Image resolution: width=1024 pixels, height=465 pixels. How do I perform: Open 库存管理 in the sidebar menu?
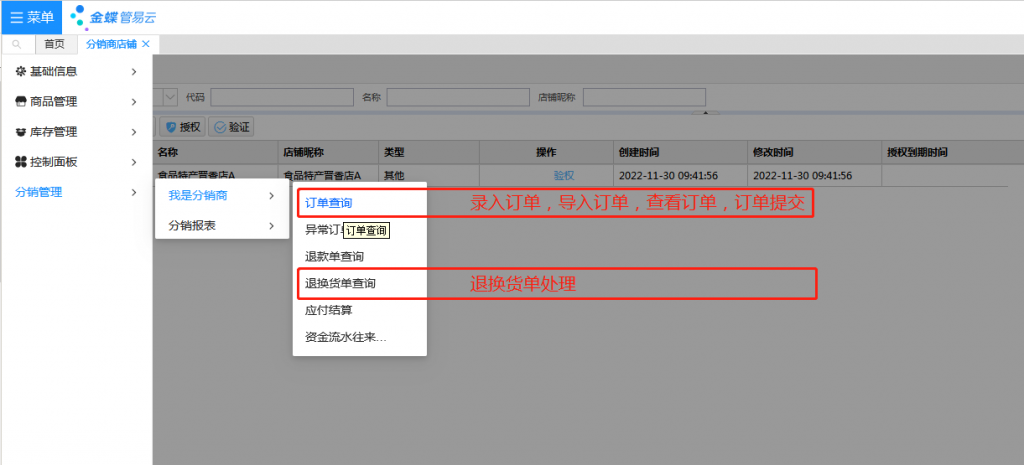[x=54, y=131]
